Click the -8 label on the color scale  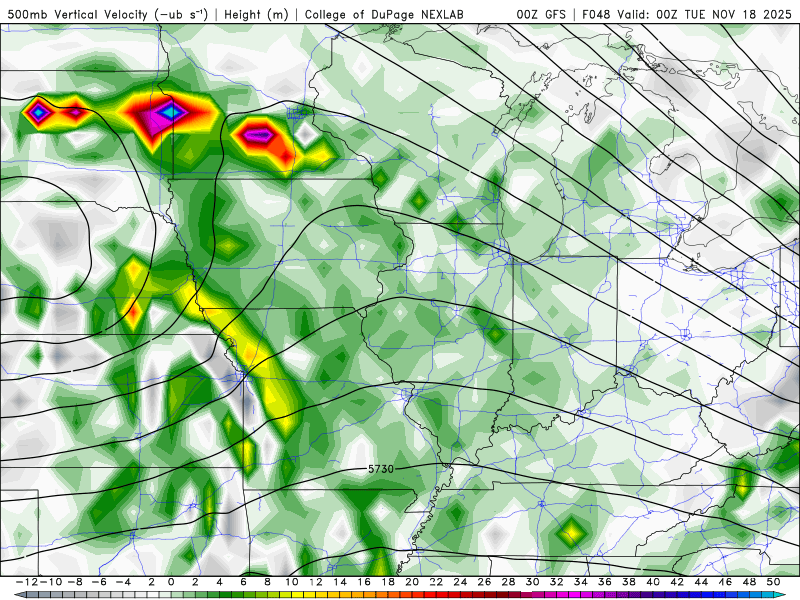click(74, 582)
